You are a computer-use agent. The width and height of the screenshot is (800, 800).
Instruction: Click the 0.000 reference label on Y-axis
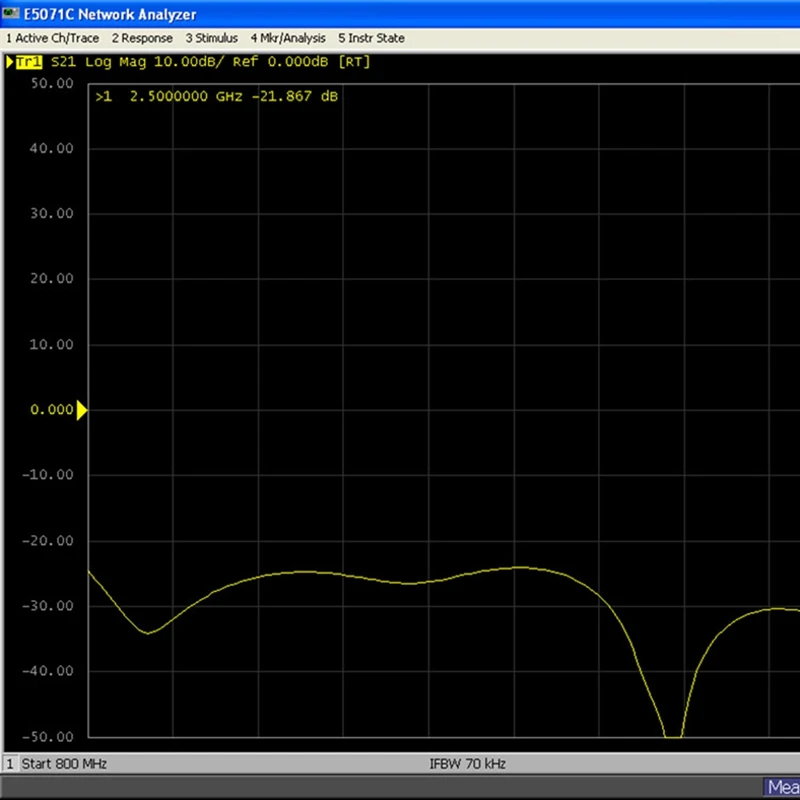click(x=53, y=410)
